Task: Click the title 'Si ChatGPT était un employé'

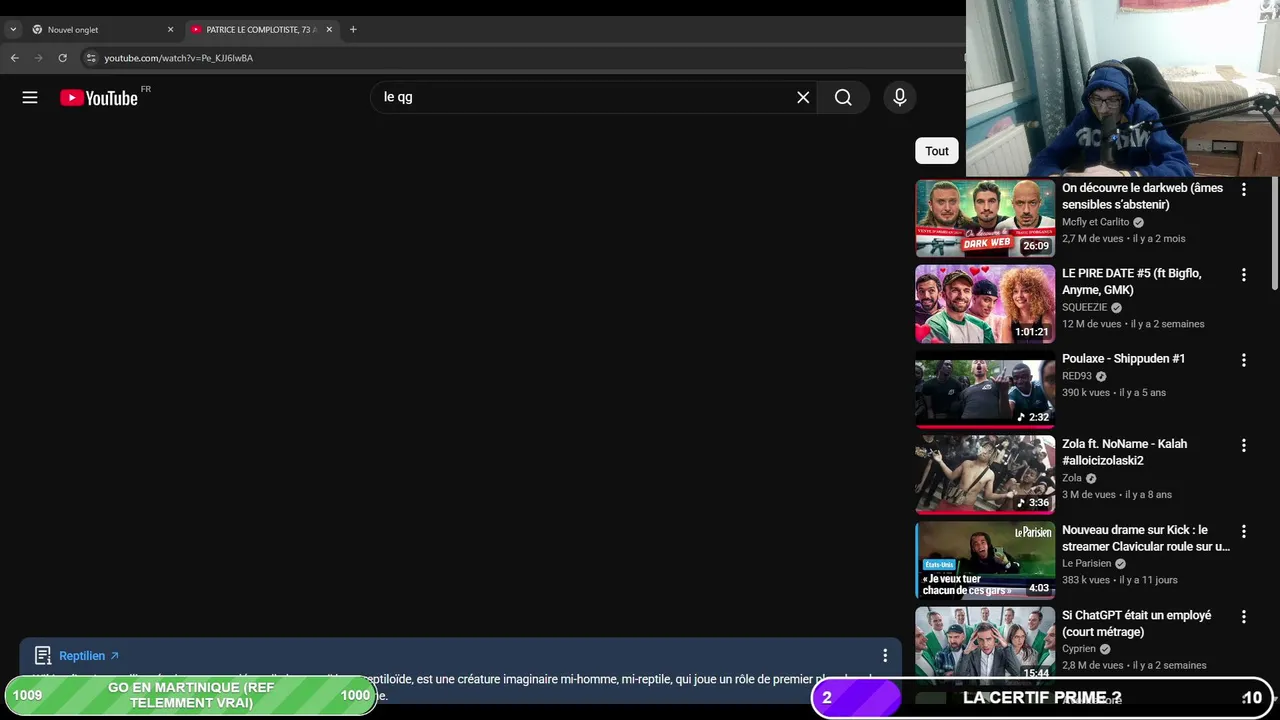Action: click(x=1136, y=623)
